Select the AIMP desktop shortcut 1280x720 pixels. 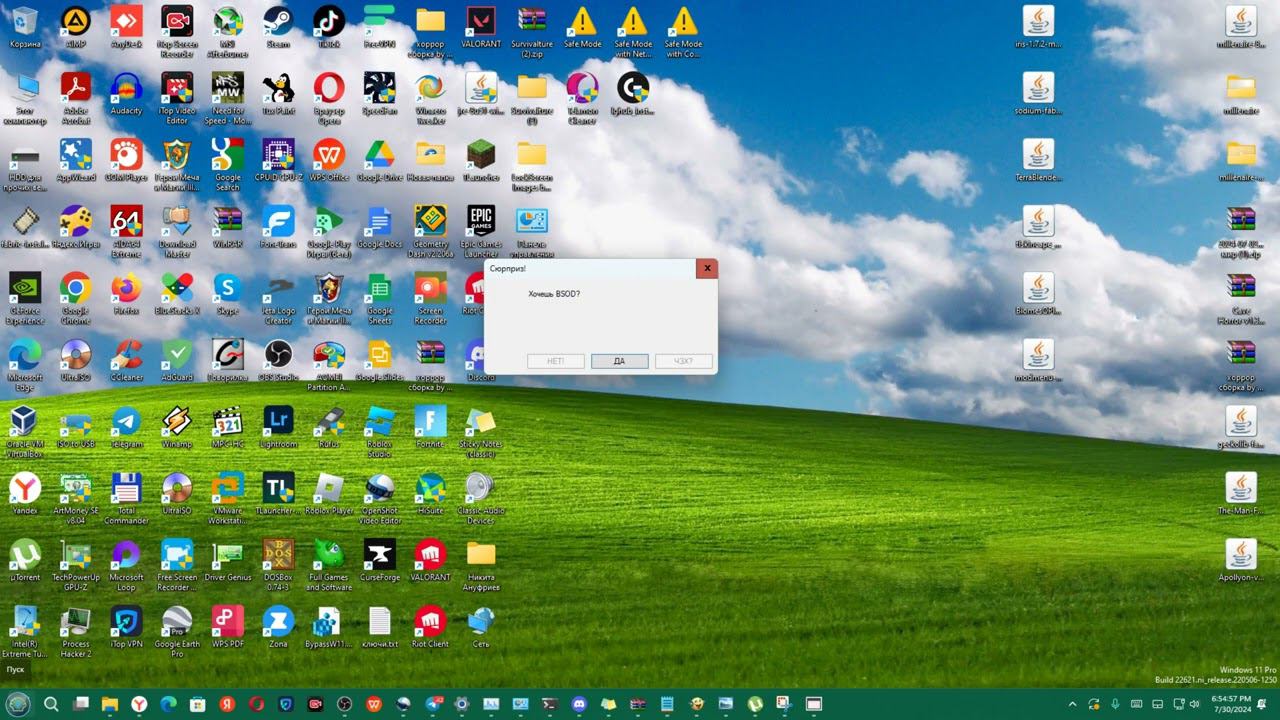[x=76, y=27]
